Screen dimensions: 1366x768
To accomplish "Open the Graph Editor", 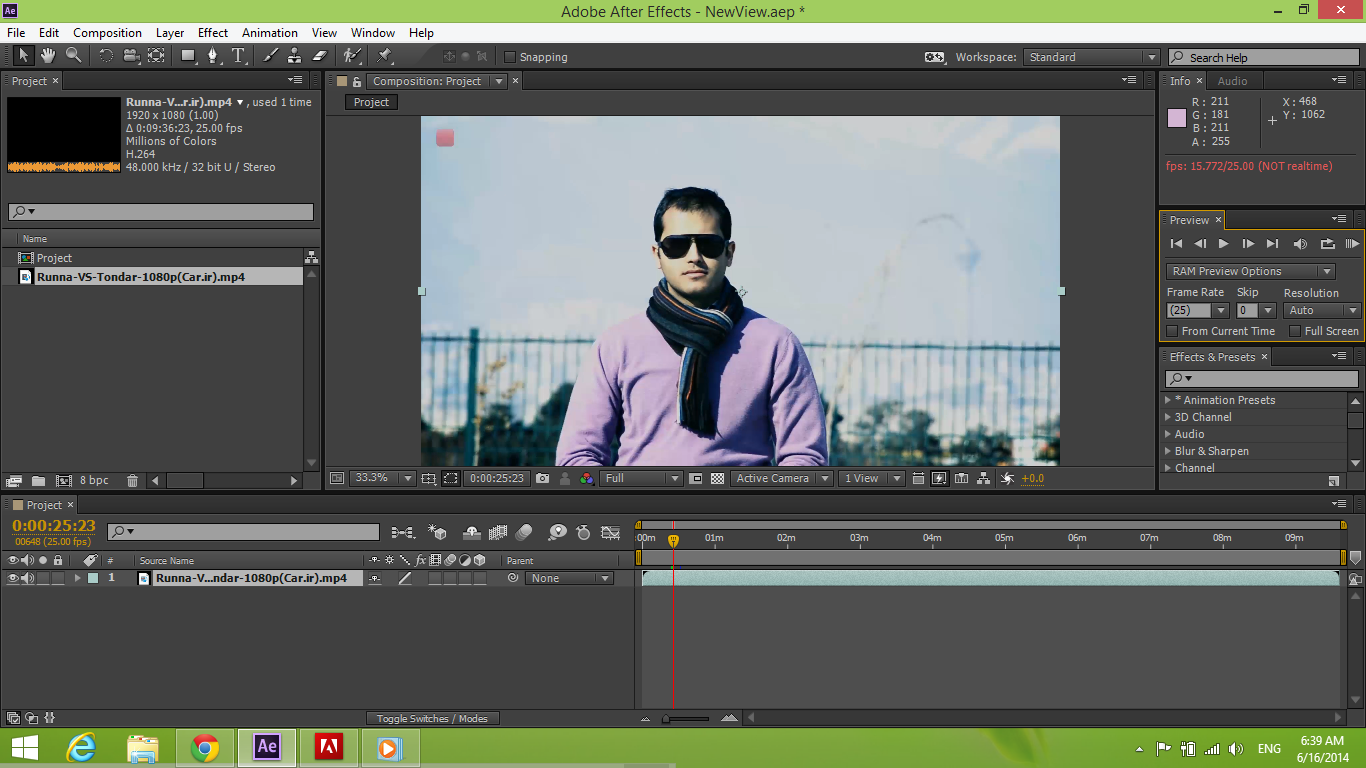I will click(x=610, y=533).
